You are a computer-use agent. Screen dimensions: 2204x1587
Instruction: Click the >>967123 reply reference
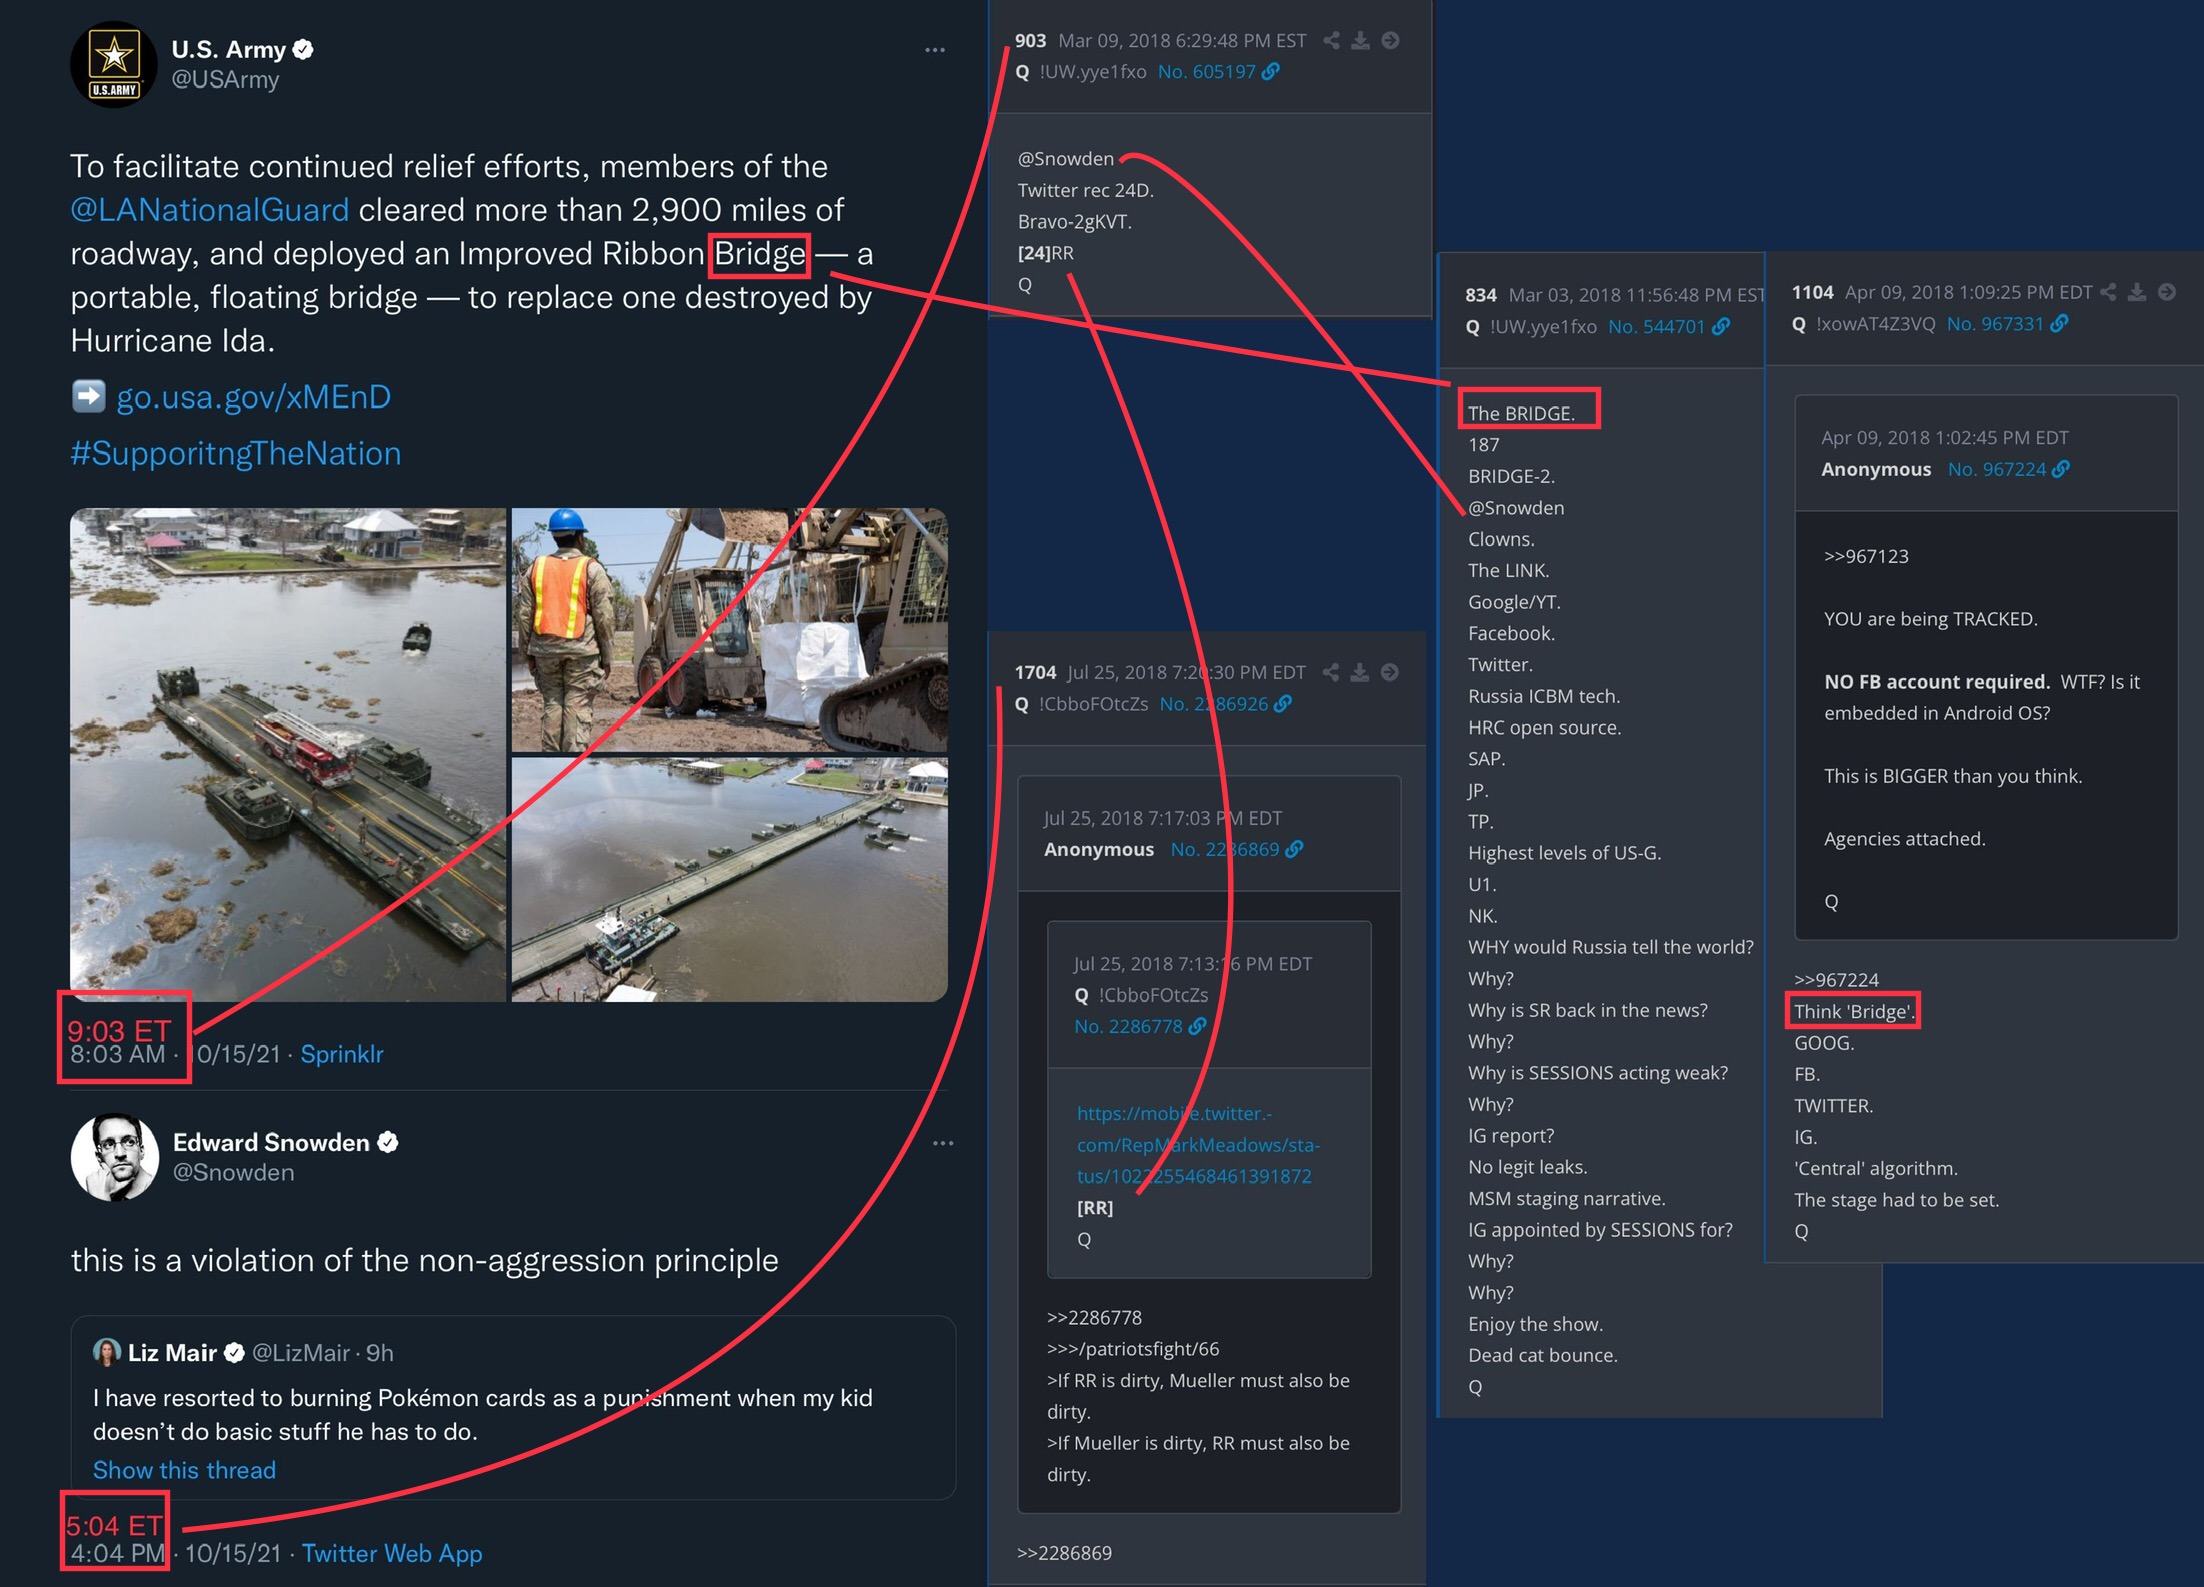[x=1866, y=556]
